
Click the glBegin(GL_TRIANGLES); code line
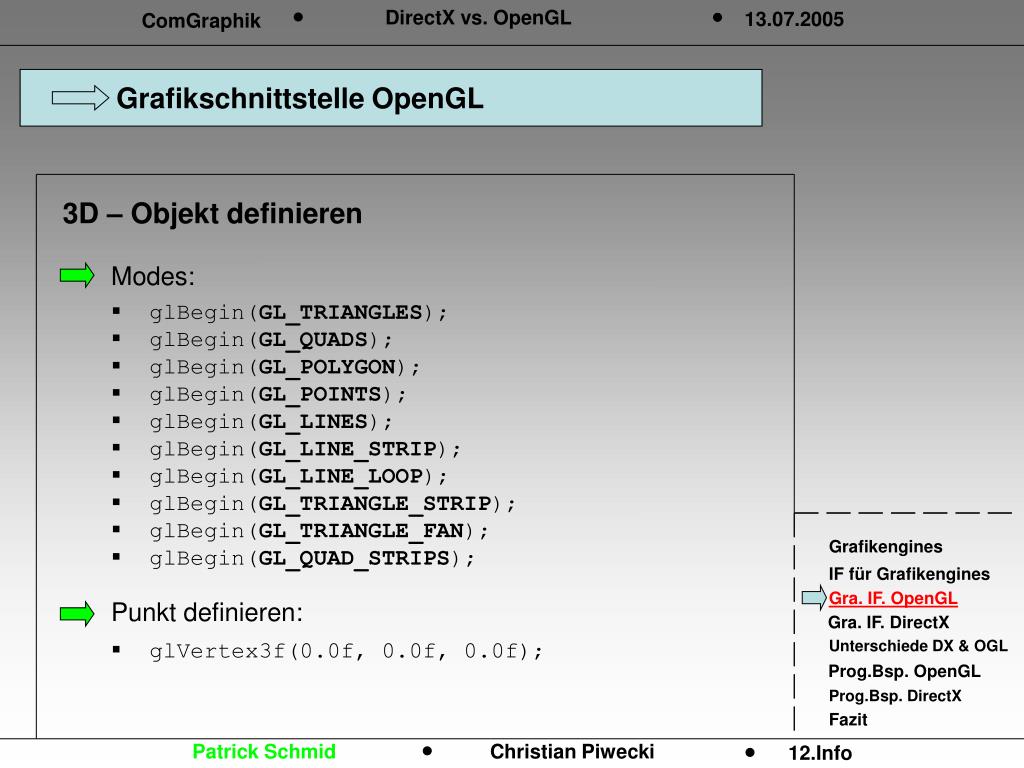pos(298,313)
